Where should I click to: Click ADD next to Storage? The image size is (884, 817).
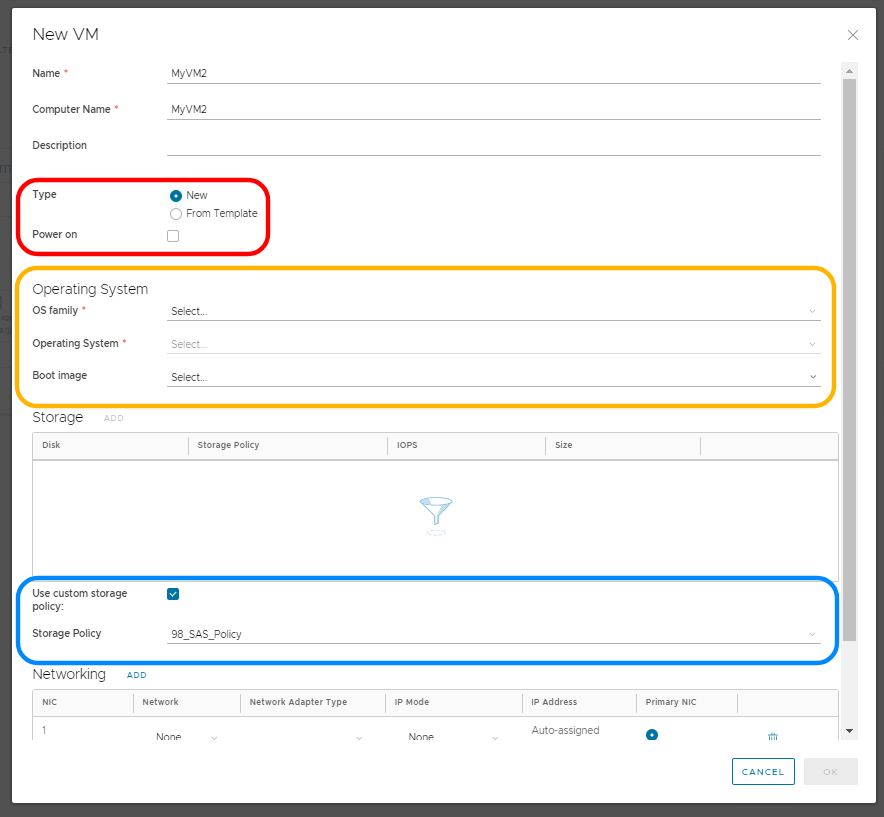point(114,418)
